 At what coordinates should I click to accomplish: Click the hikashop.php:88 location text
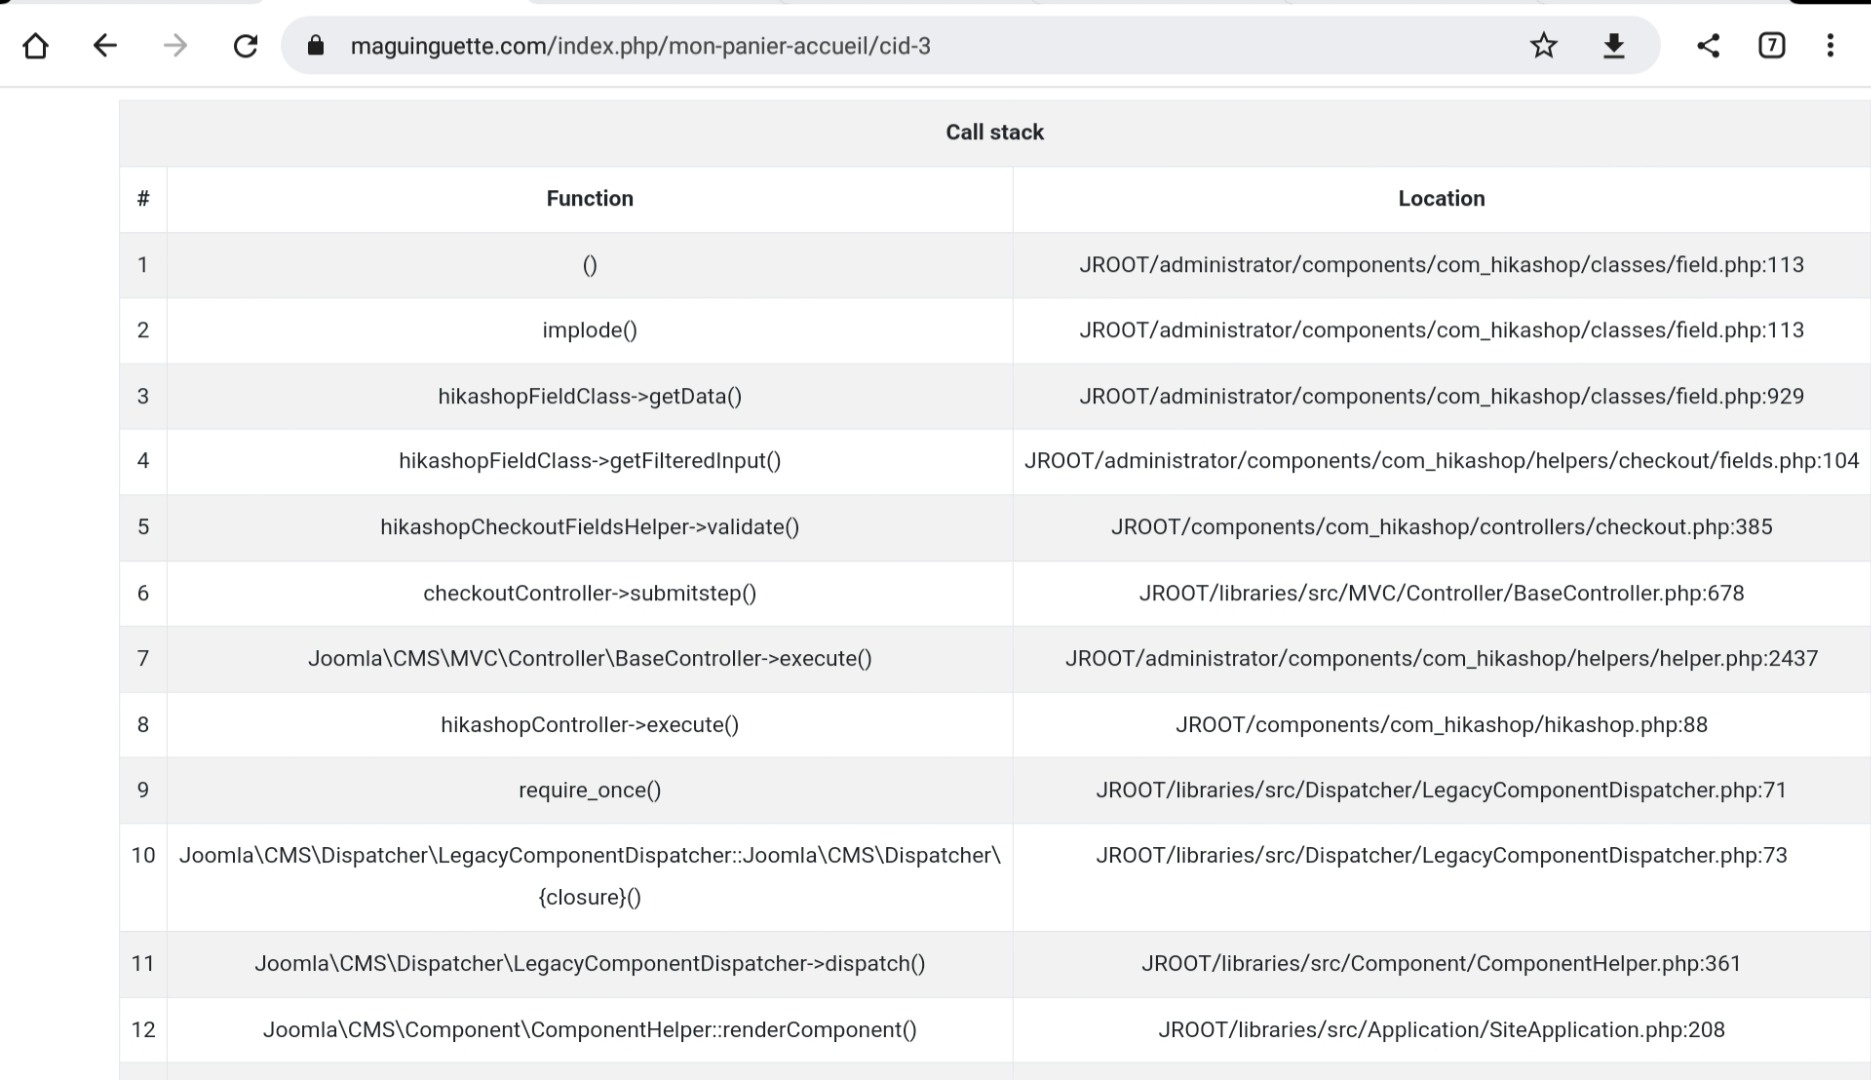(1441, 724)
